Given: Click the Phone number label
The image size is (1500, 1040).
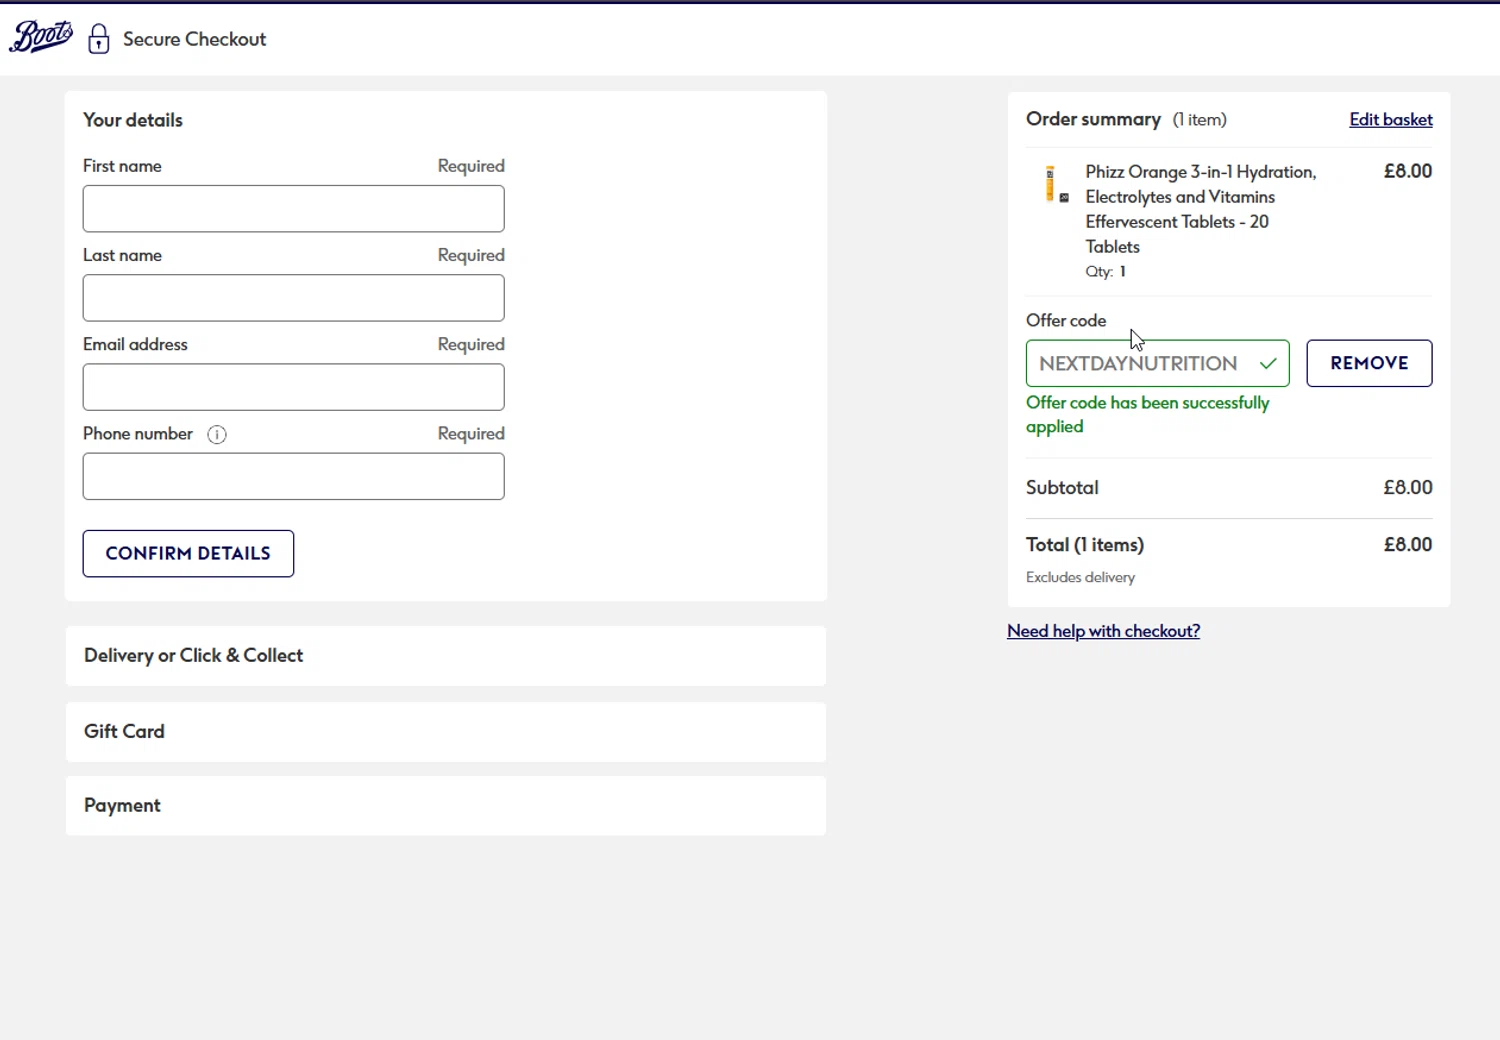Looking at the screenshot, I should click(138, 434).
